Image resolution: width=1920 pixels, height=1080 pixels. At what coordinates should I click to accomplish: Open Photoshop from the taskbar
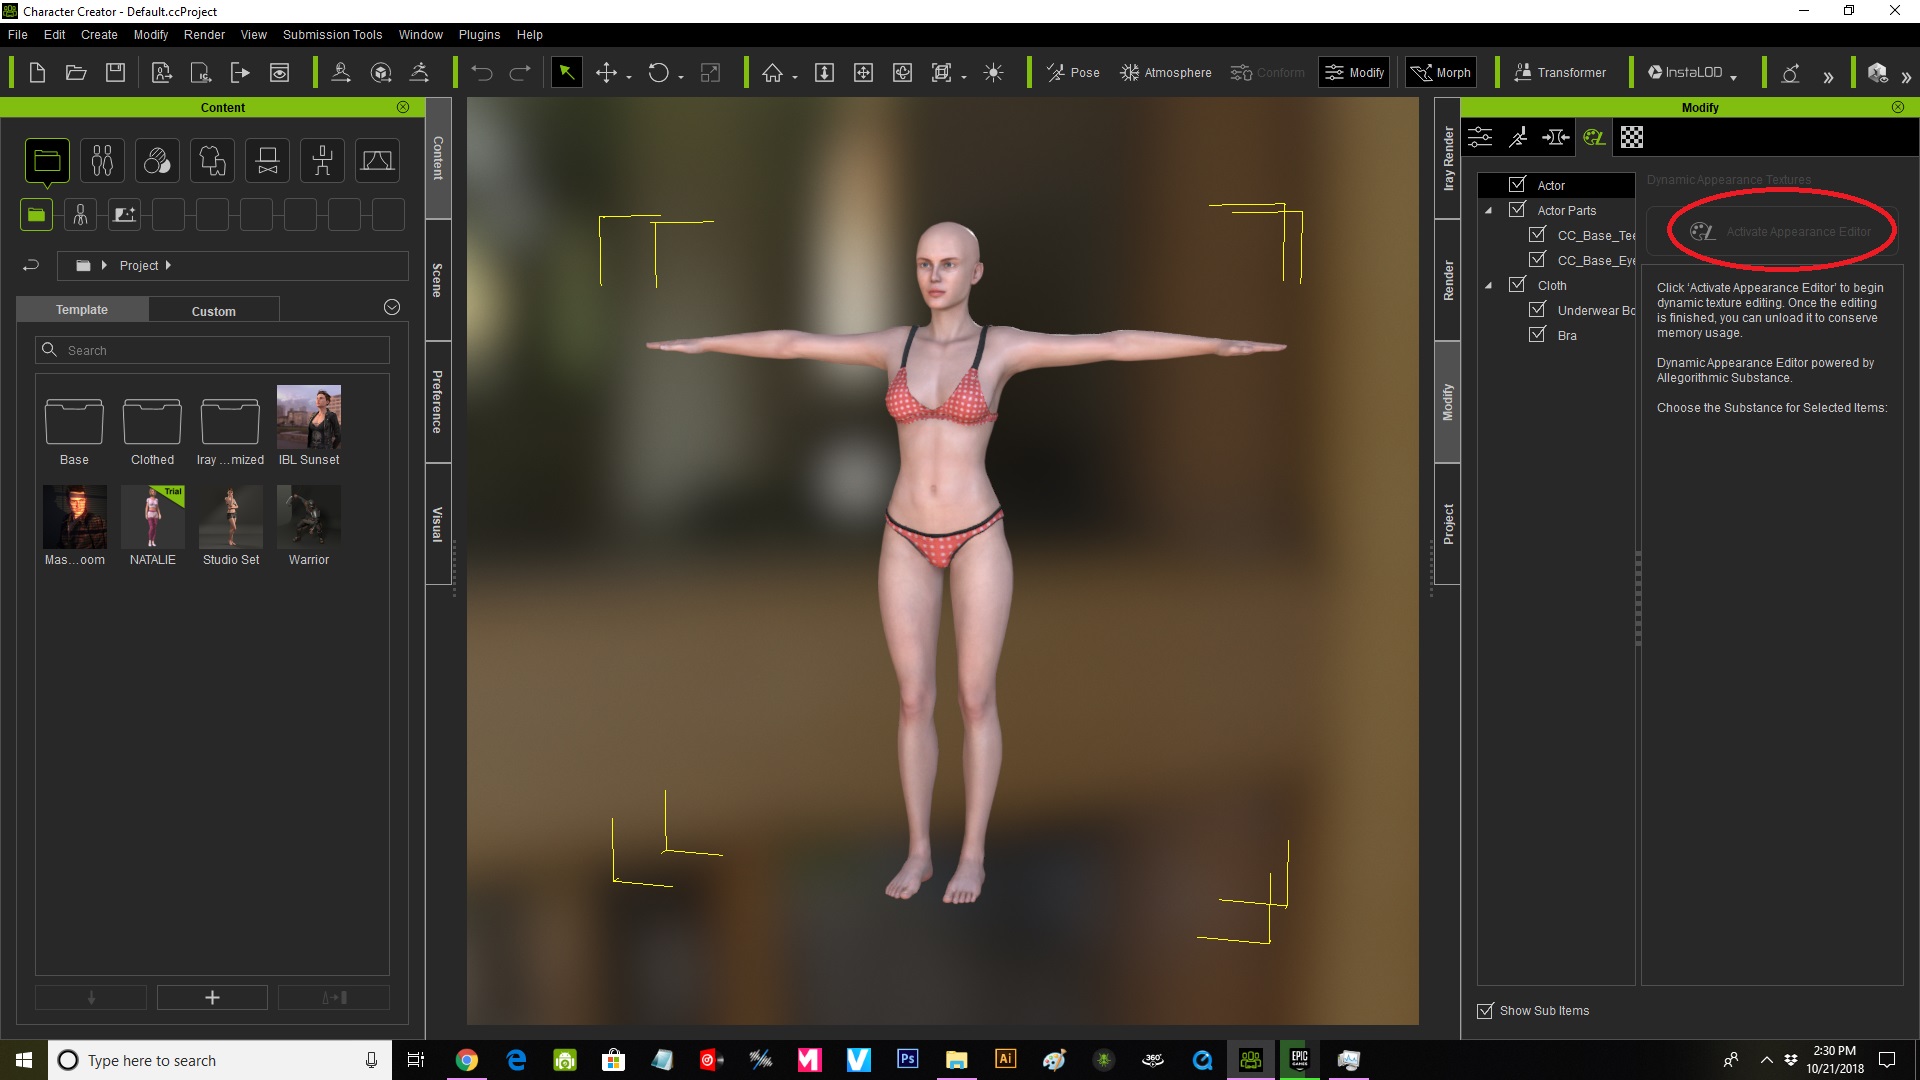pos(907,1059)
